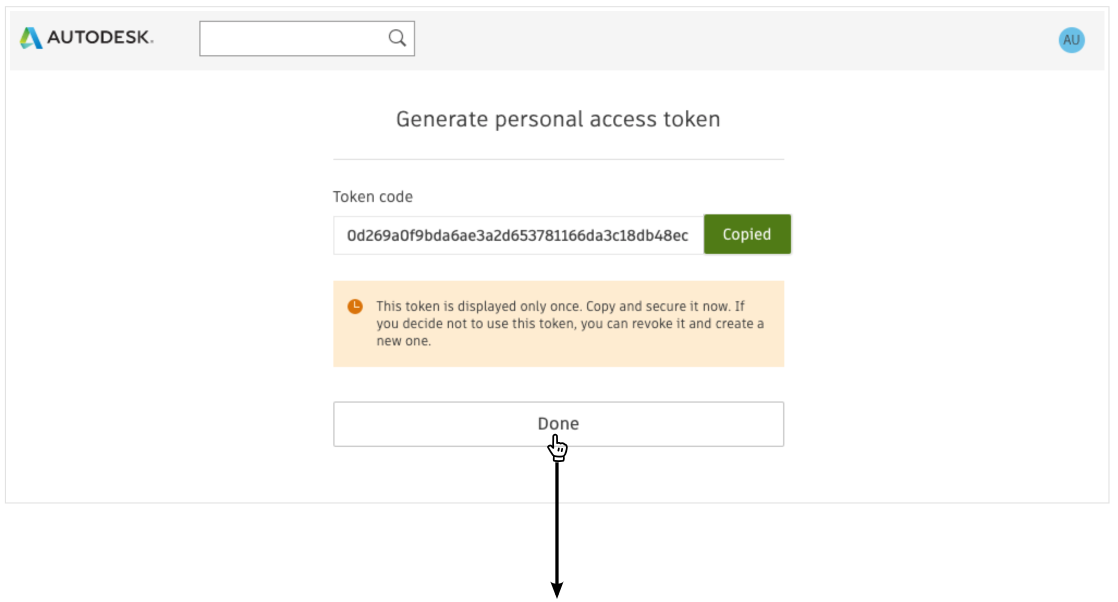Click the Done button

pos(558,424)
